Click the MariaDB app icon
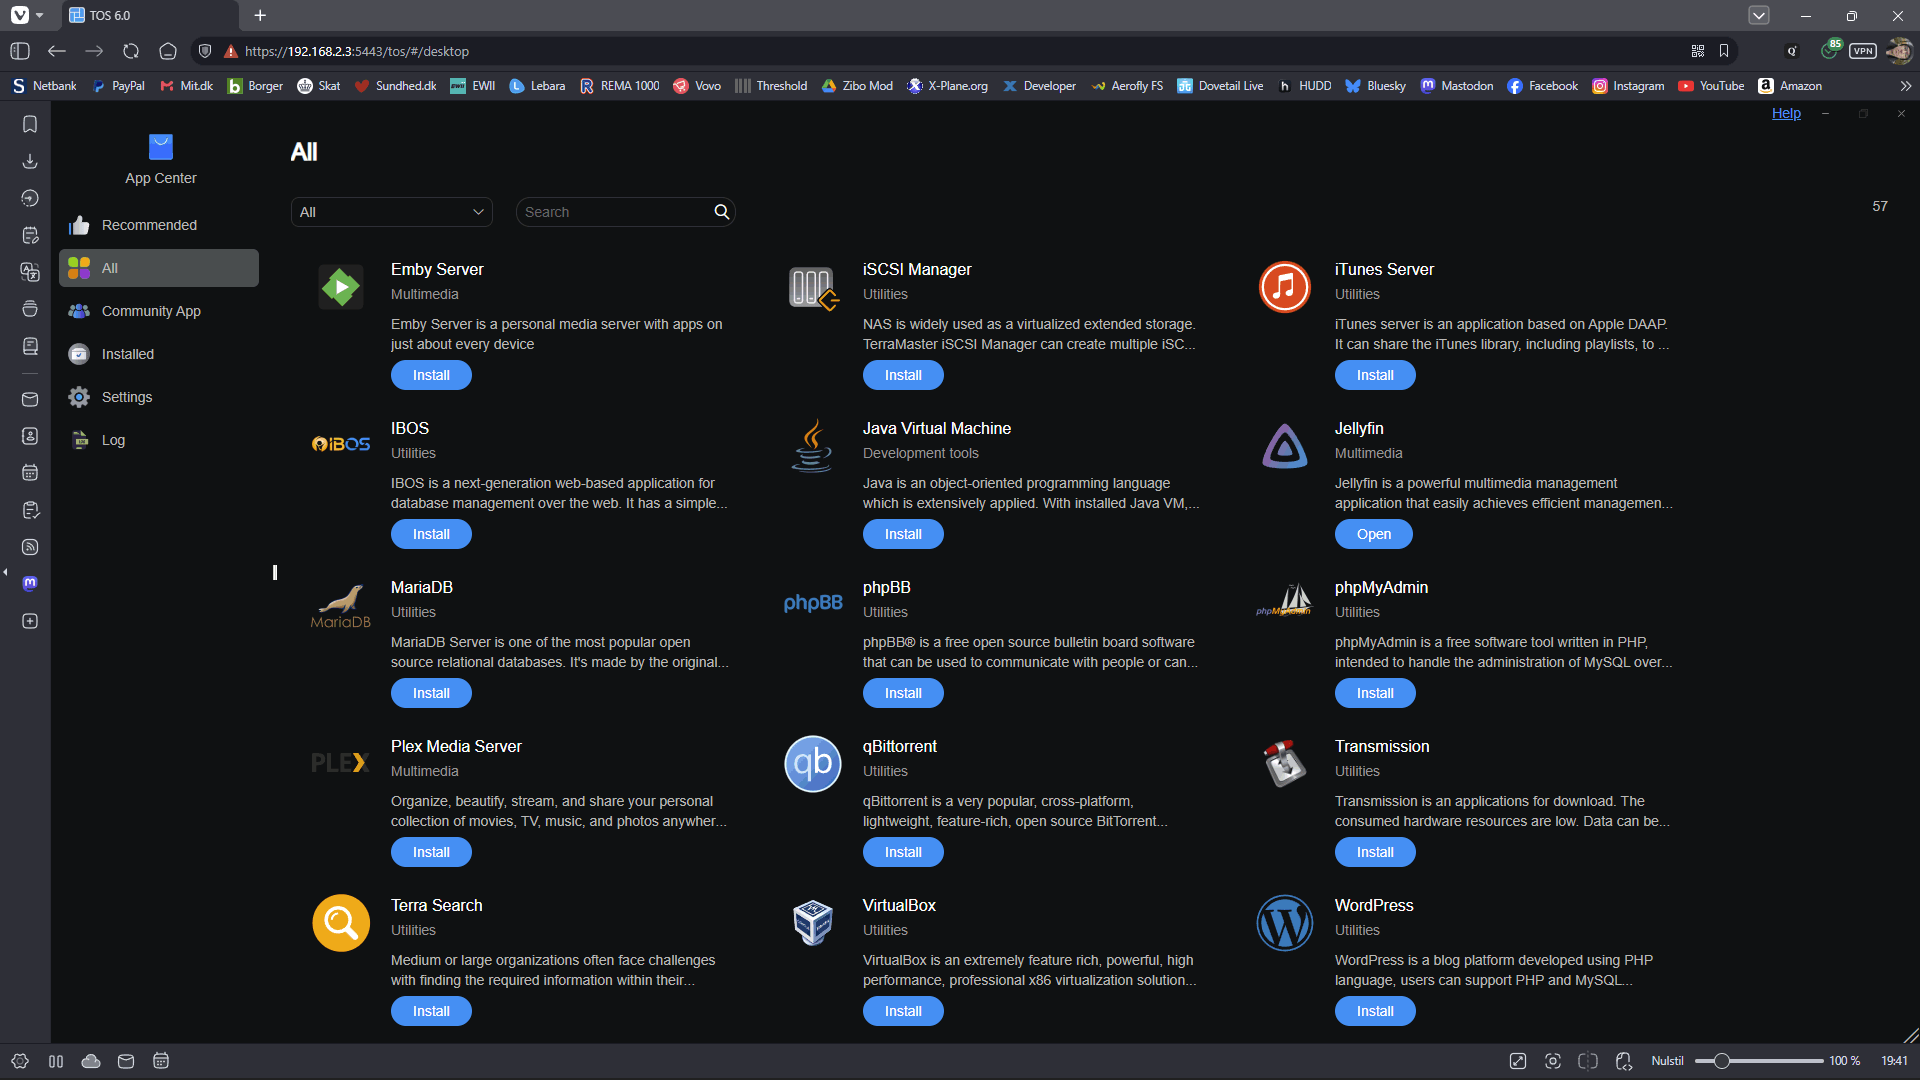 (340, 605)
